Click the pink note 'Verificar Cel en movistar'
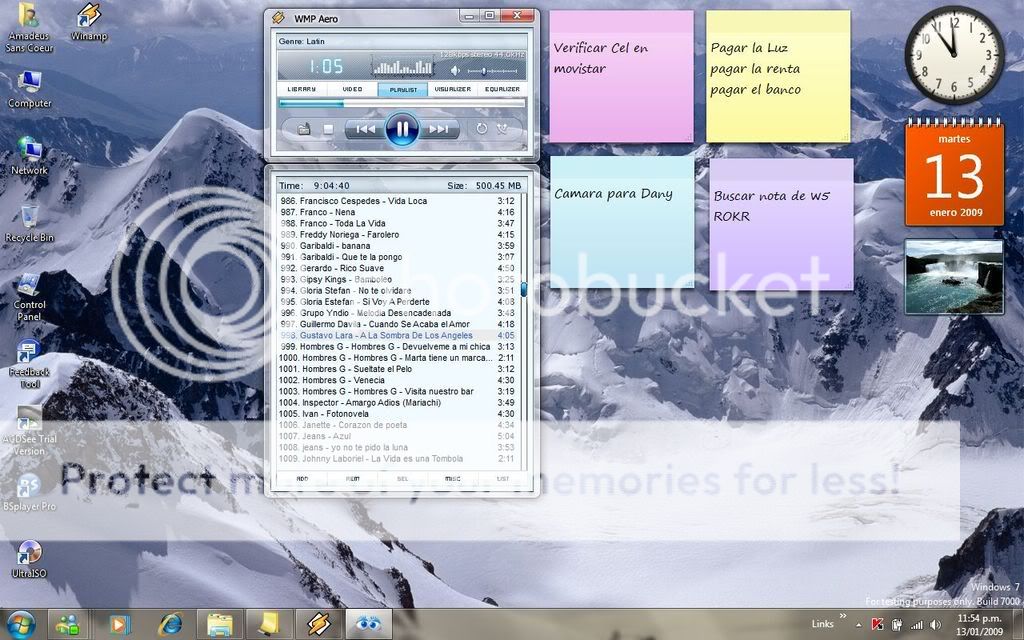The image size is (1024, 640). [x=621, y=76]
